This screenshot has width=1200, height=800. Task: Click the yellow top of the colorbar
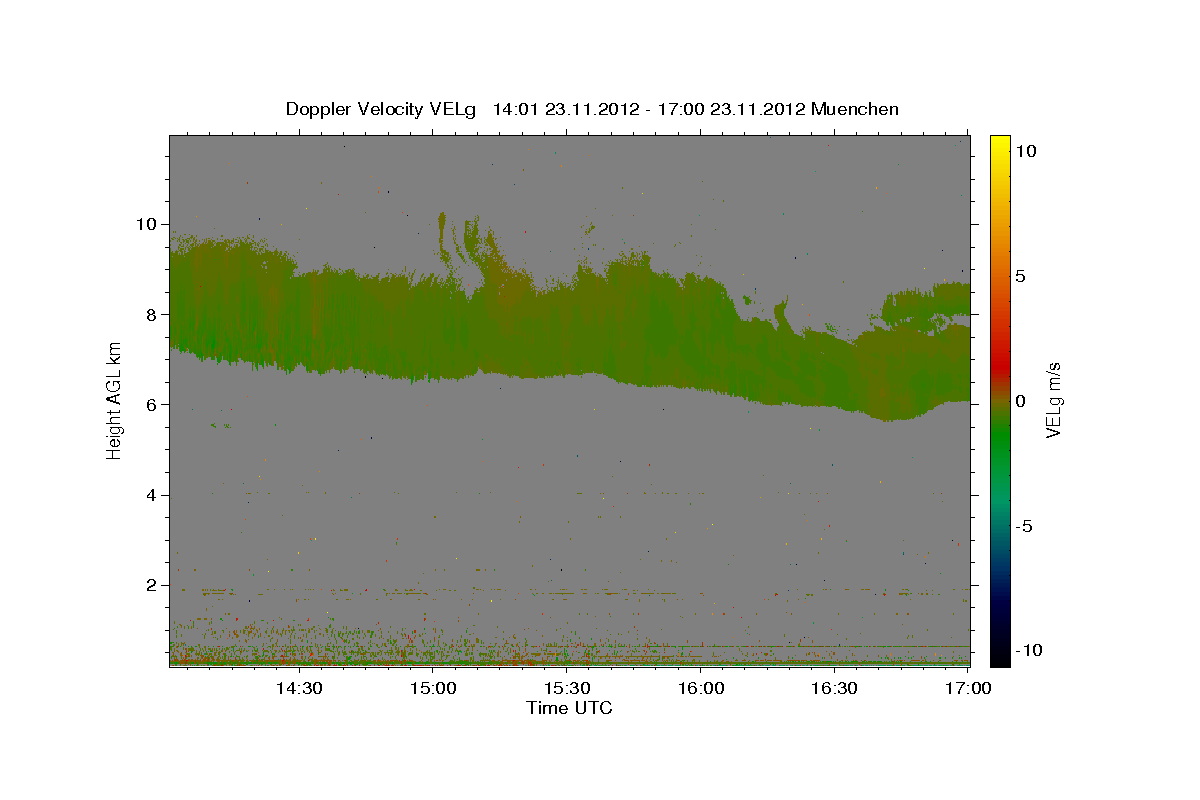pos(1000,145)
